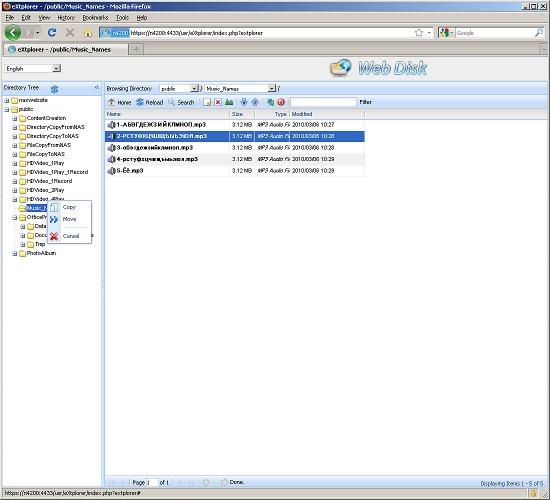Expand the PhotoAlbum folder in tree

(x=15, y=253)
